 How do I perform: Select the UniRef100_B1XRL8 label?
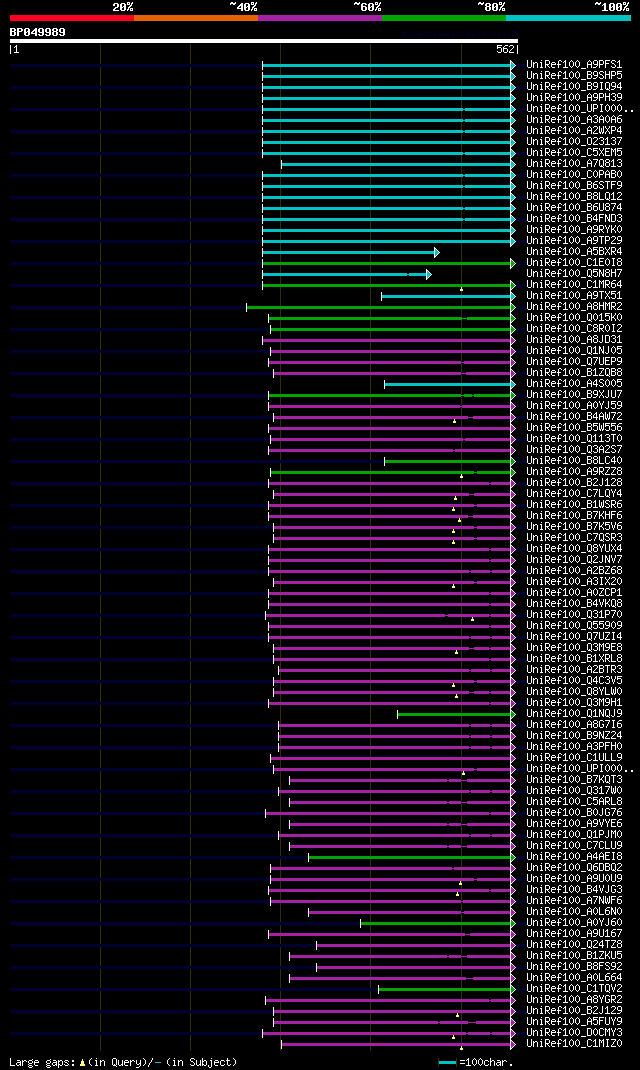coord(574,659)
